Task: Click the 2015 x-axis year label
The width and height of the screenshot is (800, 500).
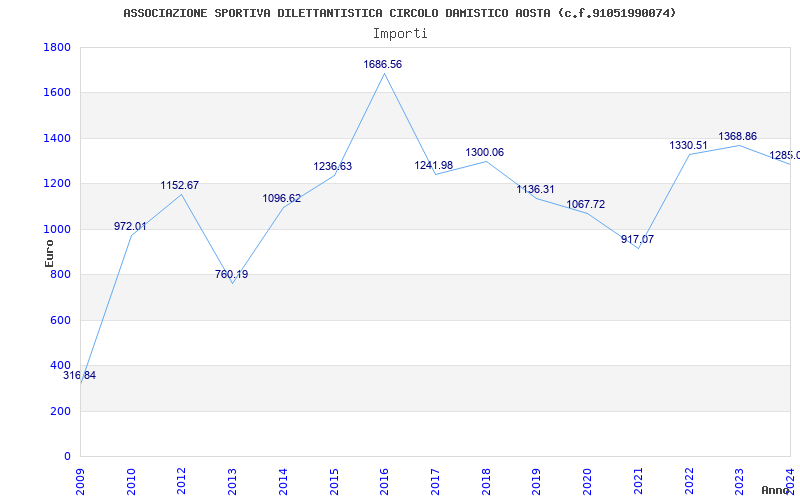Action: tap(334, 481)
